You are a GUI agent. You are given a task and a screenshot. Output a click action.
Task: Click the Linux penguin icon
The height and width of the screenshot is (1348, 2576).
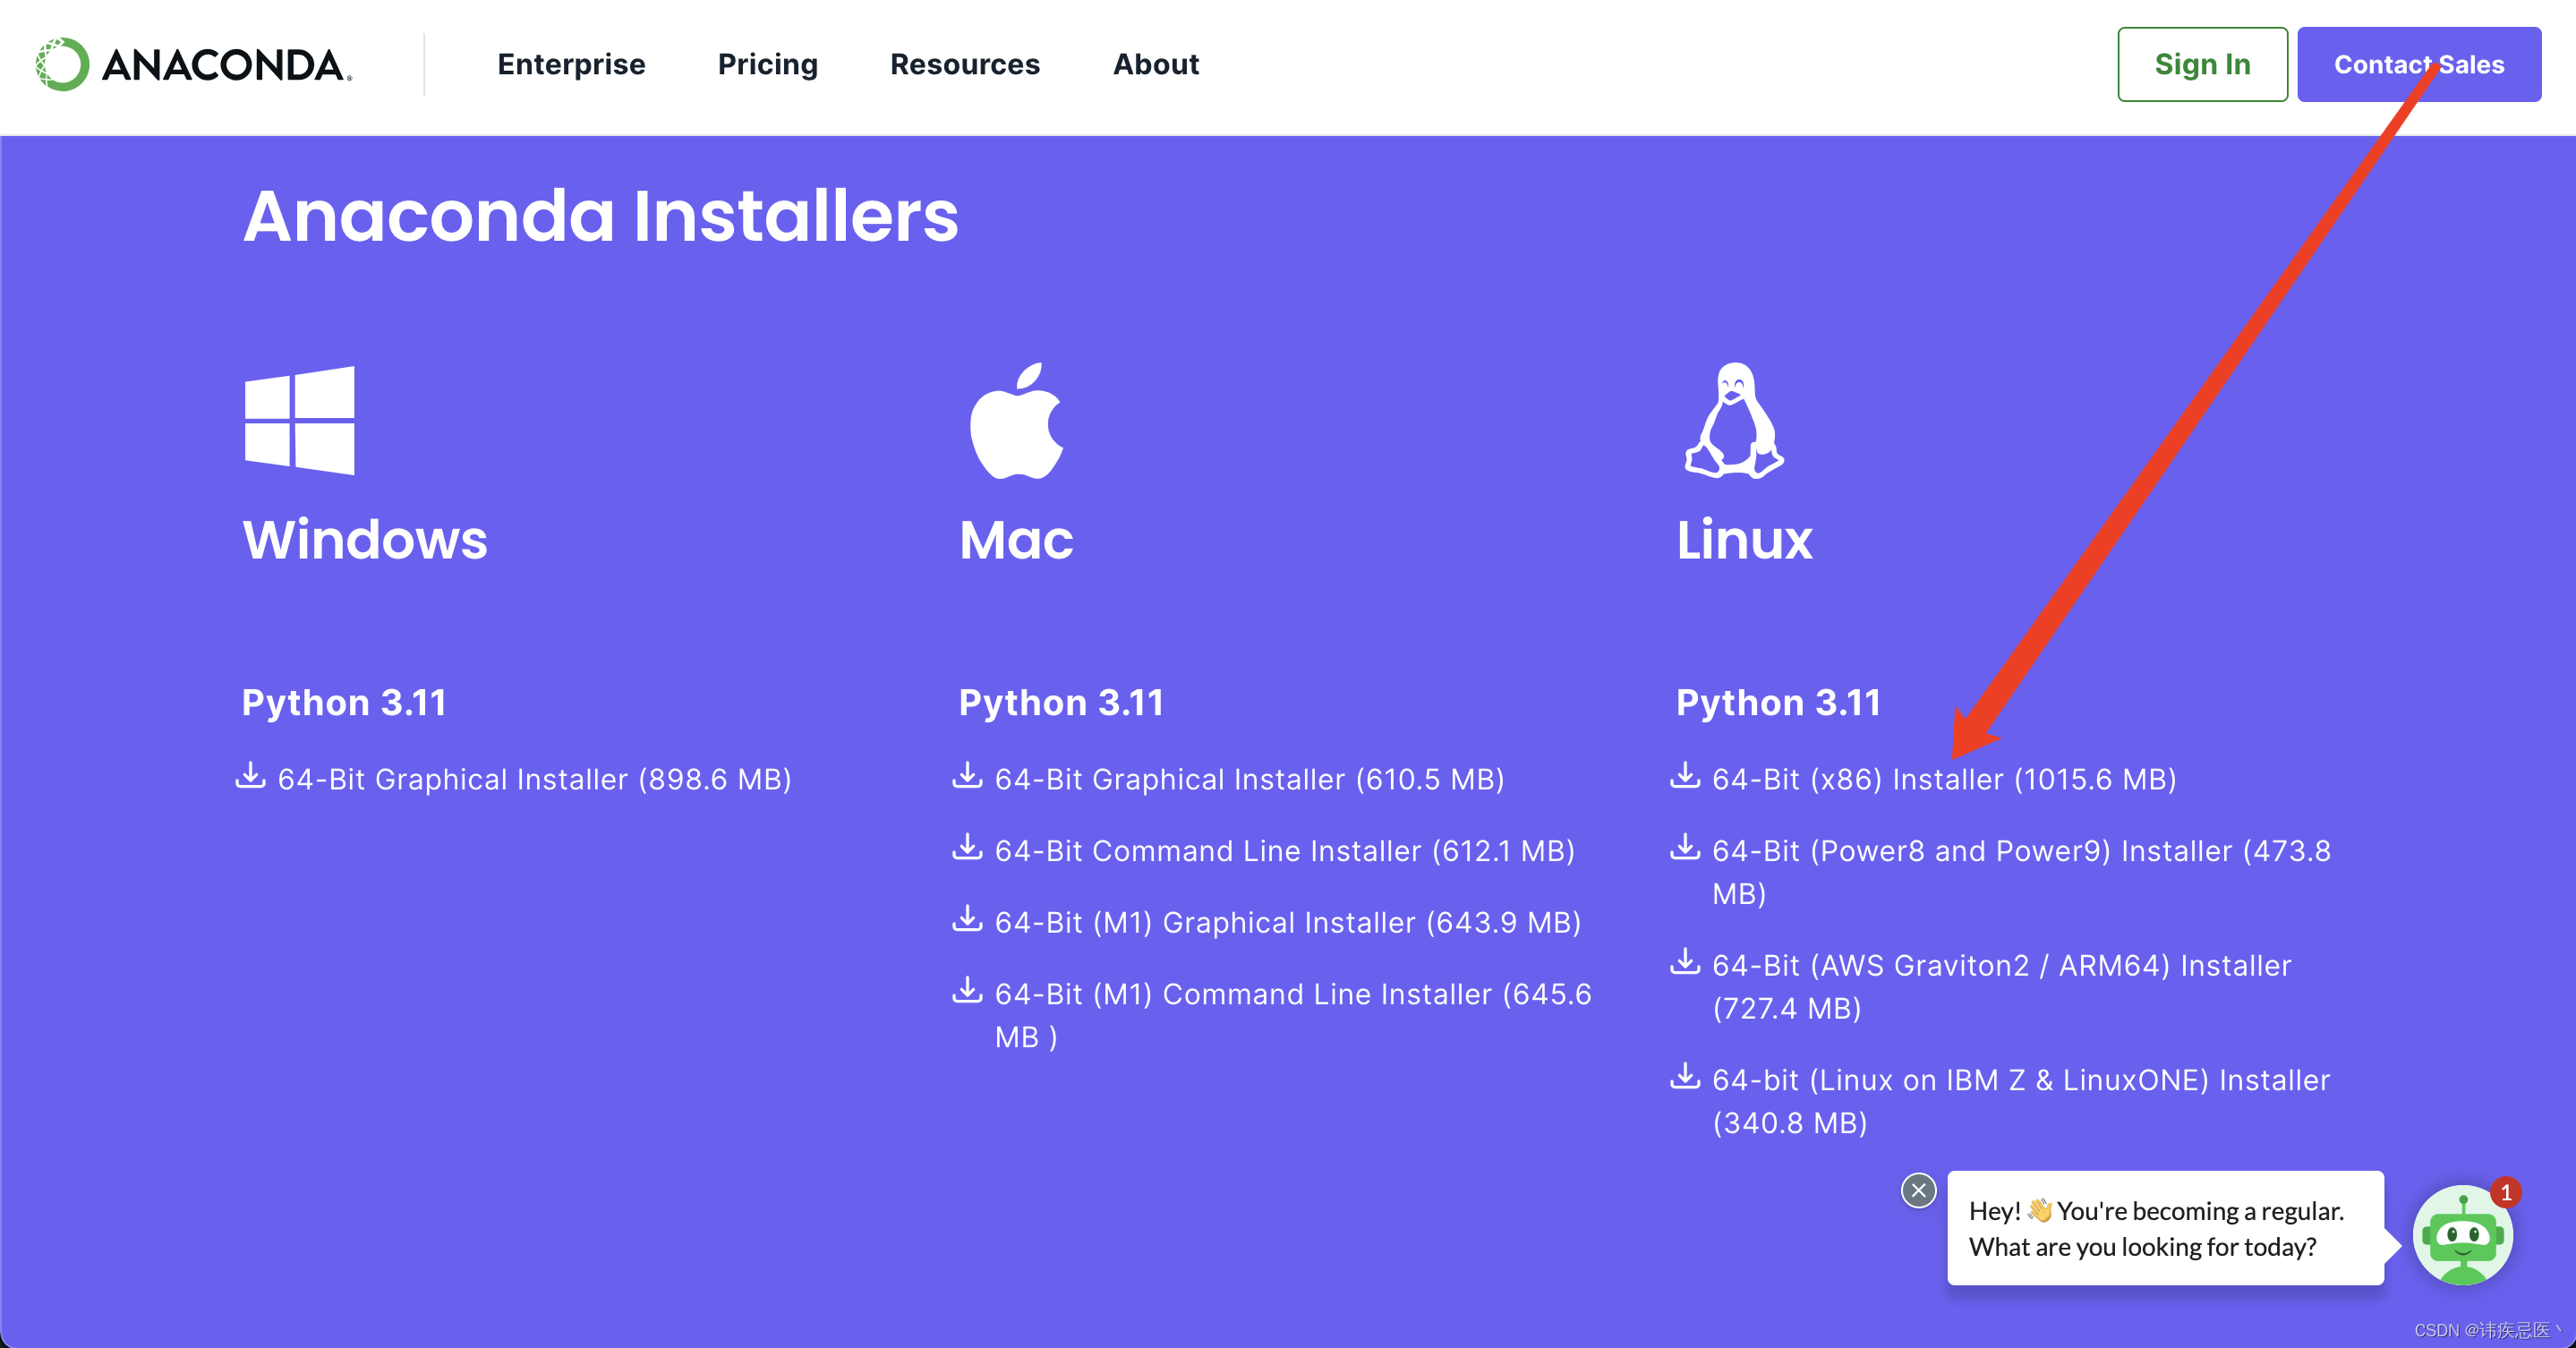click(1734, 420)
